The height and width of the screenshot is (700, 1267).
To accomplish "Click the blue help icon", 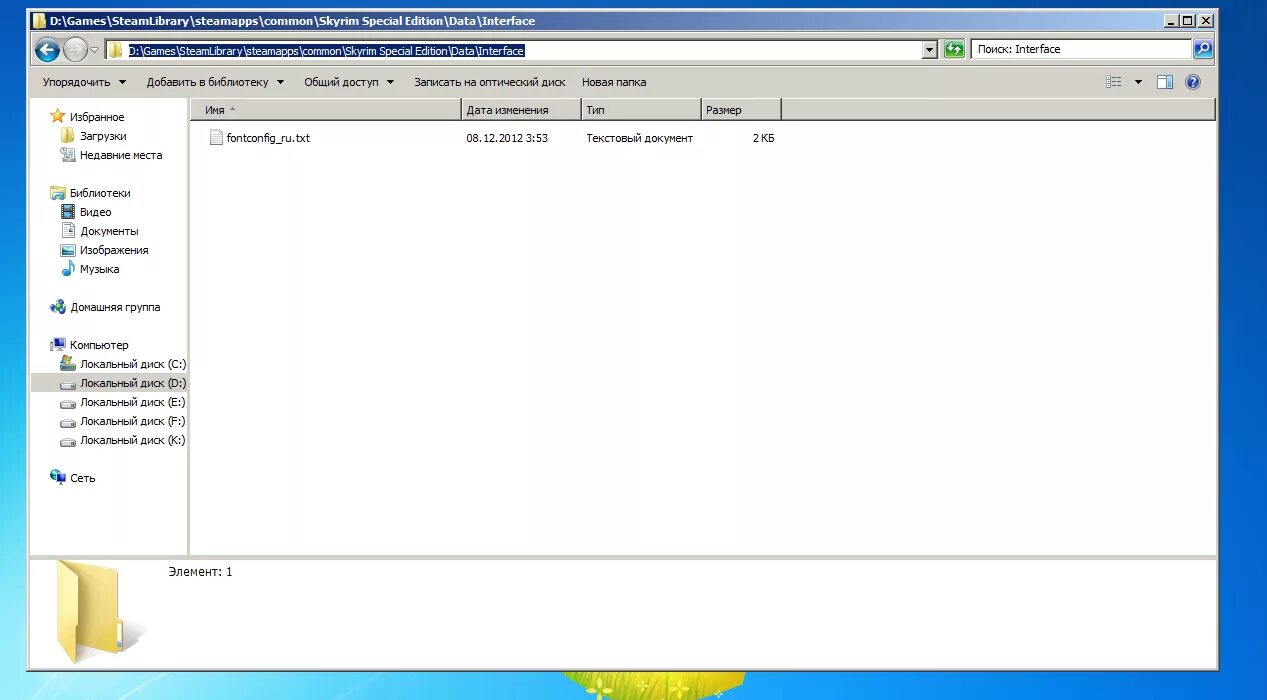I will click(x=1193, y=82).
